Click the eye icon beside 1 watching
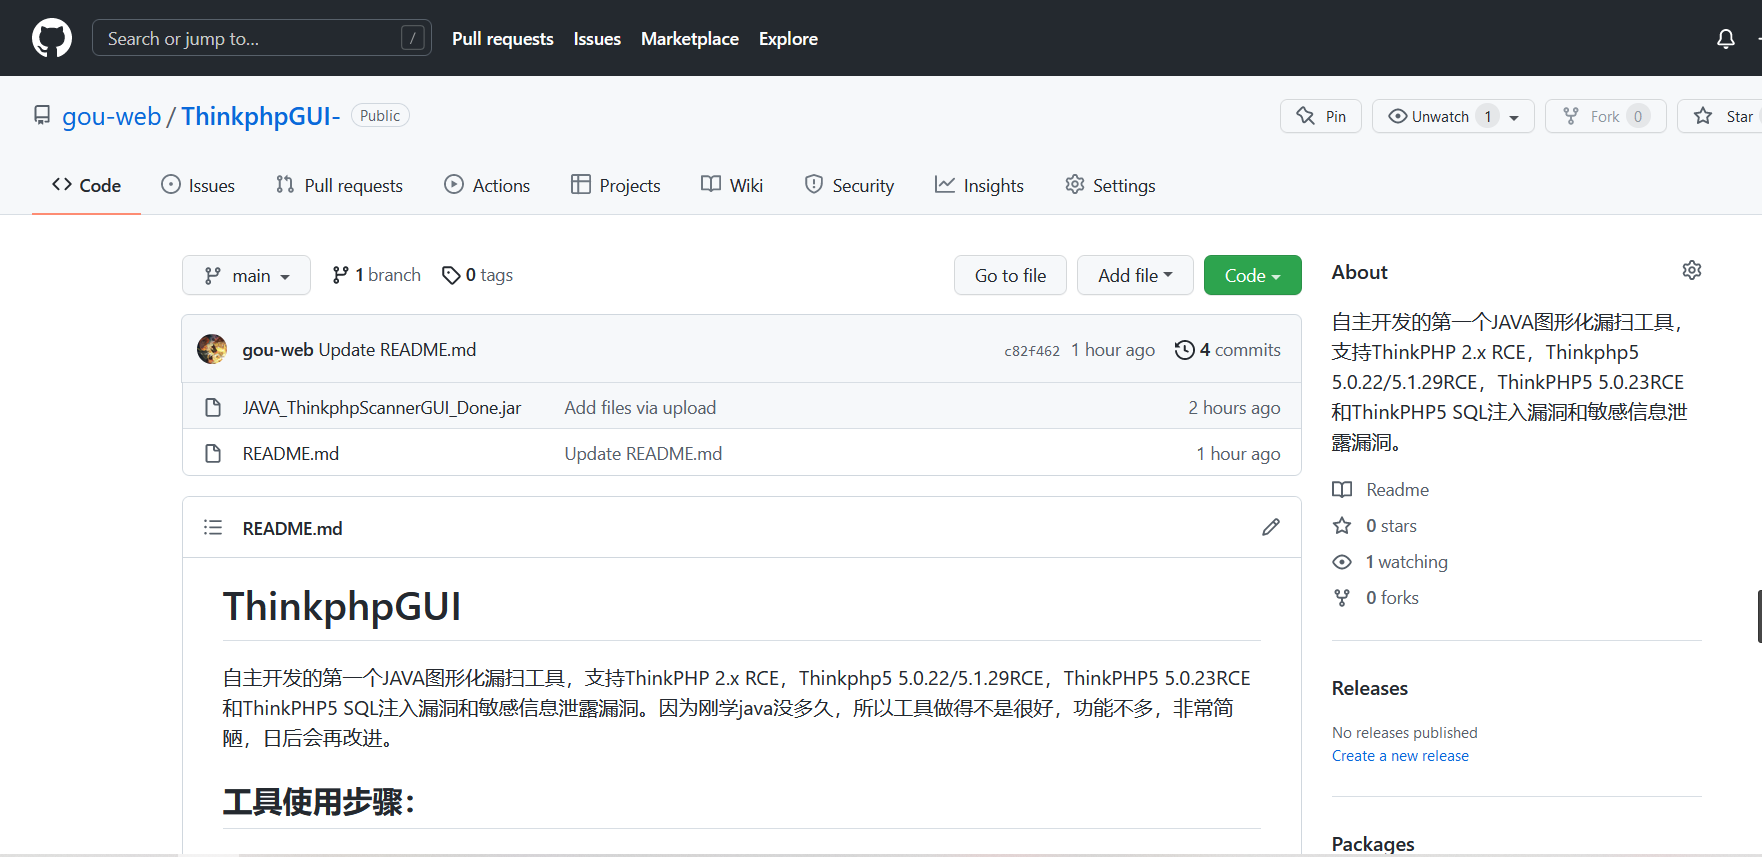This screenshot has height=857, width=1762. pyautogui.click(x=1342, y=562)
